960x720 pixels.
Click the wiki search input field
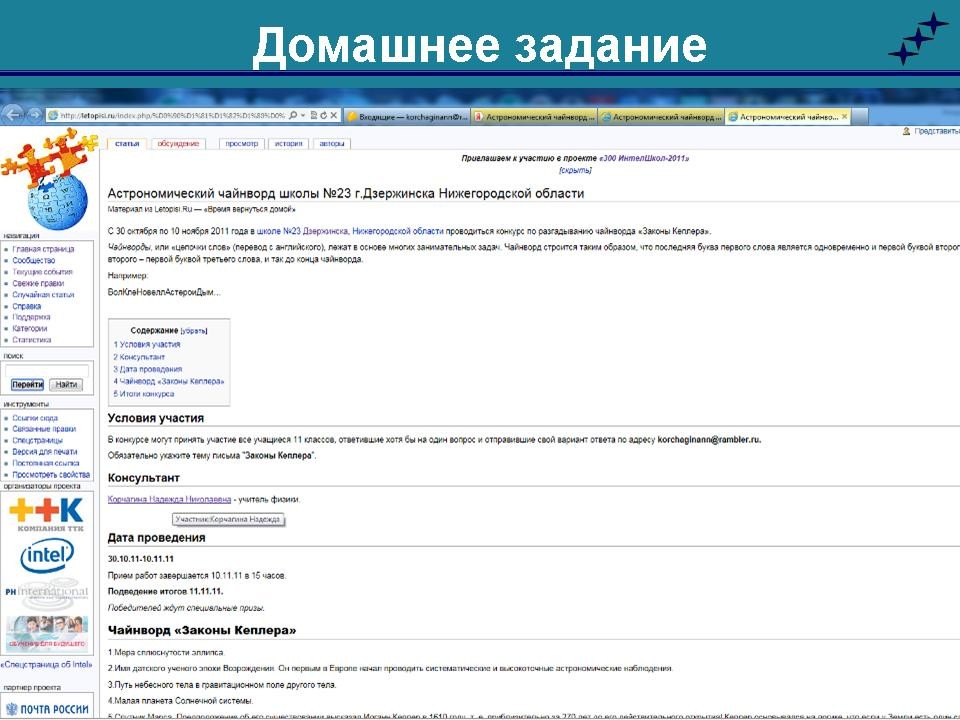(47, 370)
